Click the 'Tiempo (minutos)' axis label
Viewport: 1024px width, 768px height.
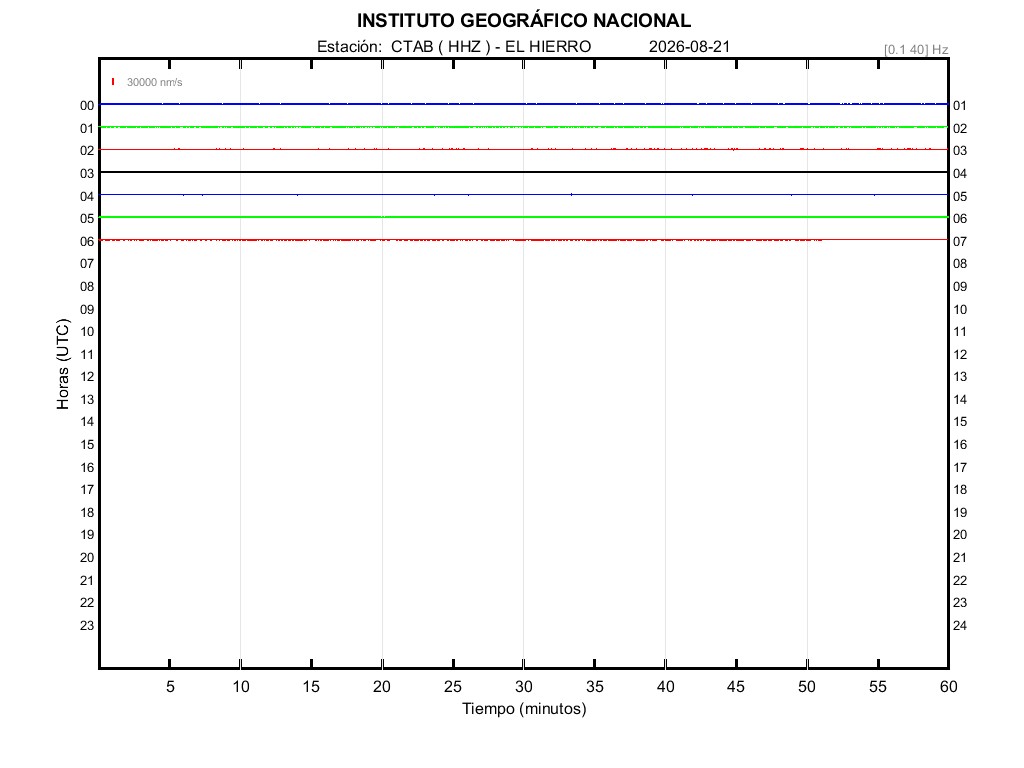point(524,709)
